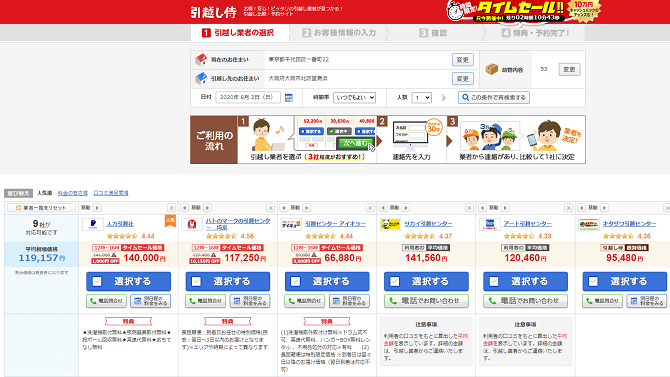The height and width of the screenshot is (377, 670).
Task: Move アート引越センター column left
Action: [482, 208]
